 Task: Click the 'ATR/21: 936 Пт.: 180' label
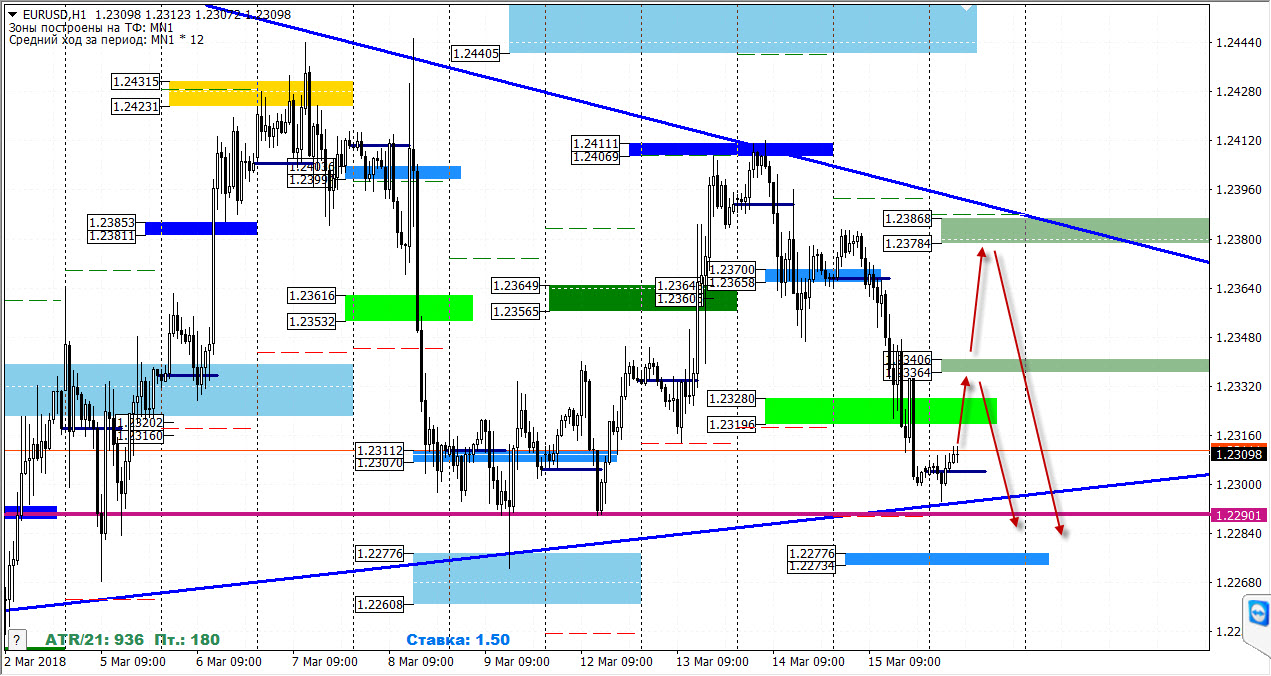click(132, 640)
